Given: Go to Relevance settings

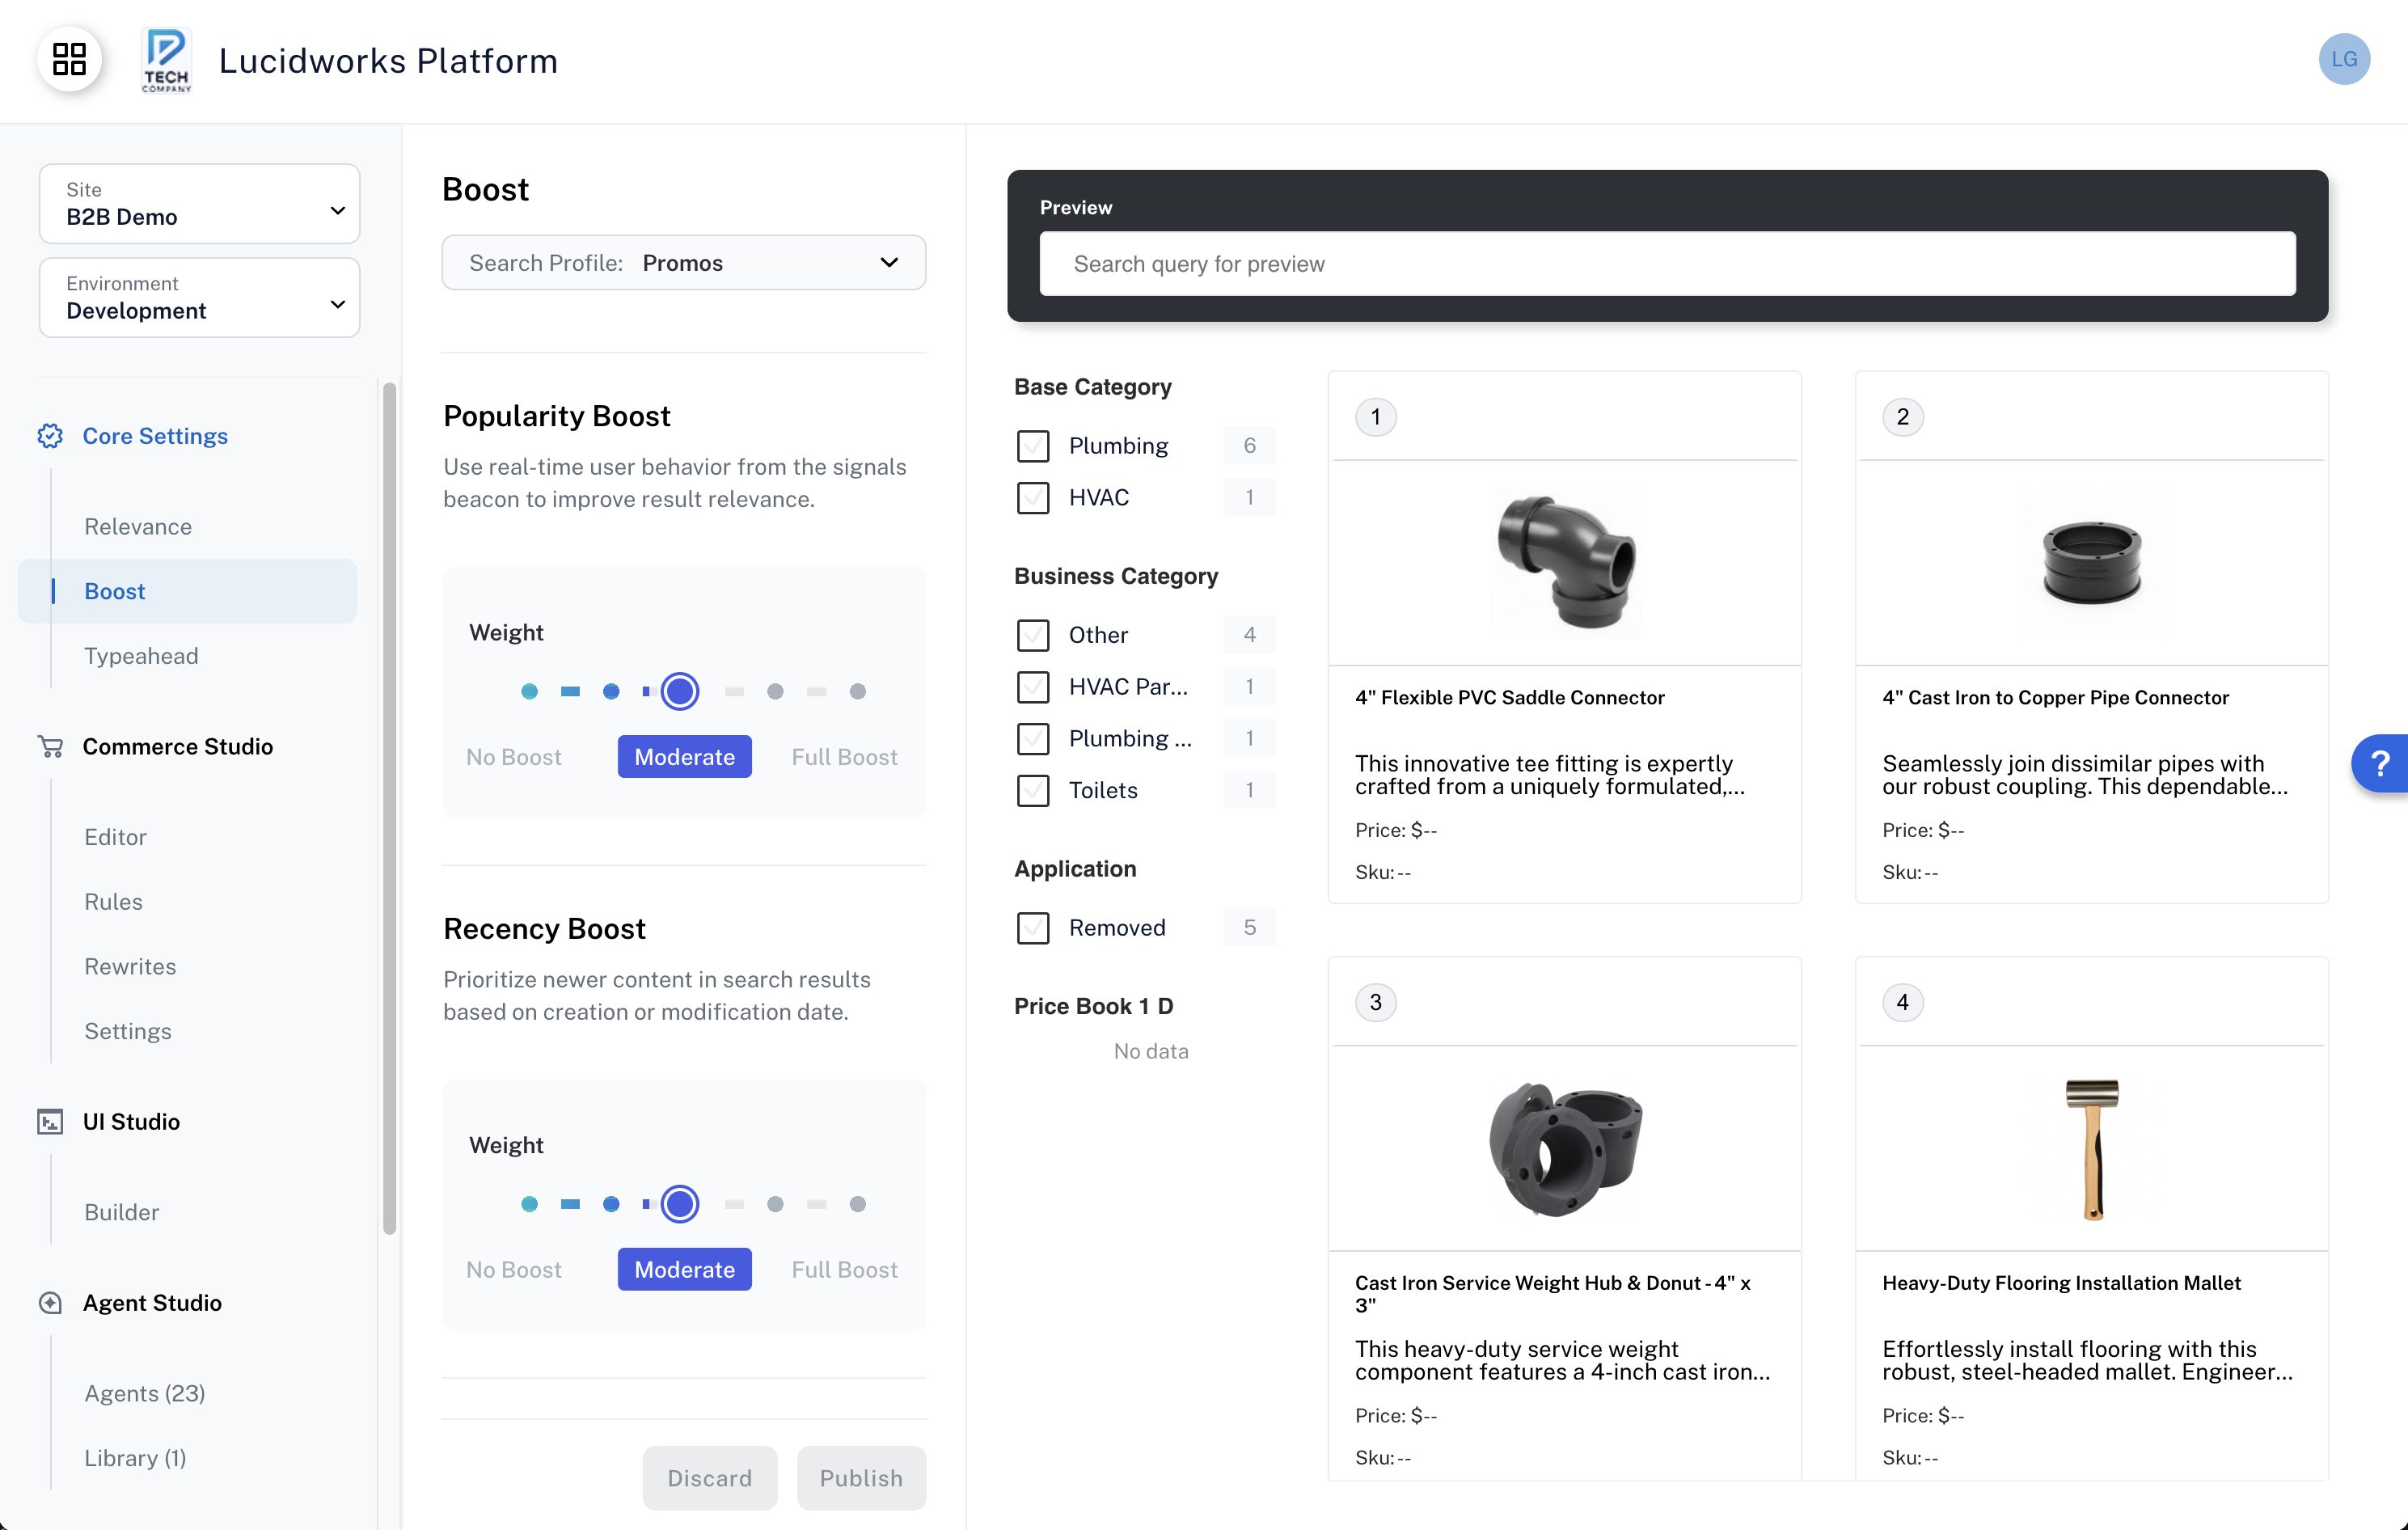Looking at the screenshot, I should (138, 526).
